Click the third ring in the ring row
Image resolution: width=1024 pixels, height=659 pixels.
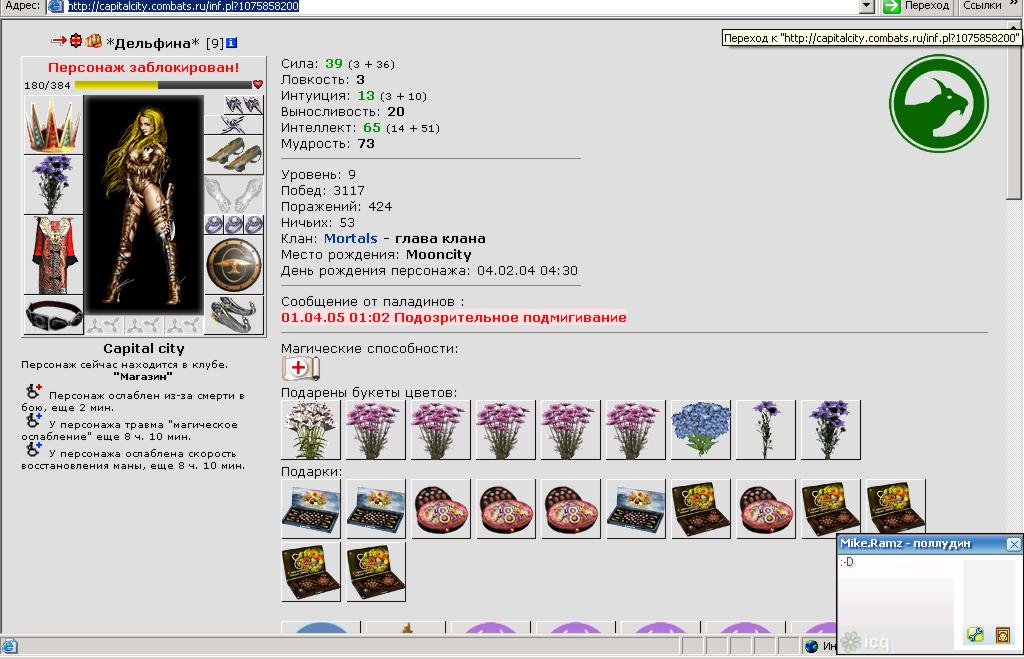253,225
